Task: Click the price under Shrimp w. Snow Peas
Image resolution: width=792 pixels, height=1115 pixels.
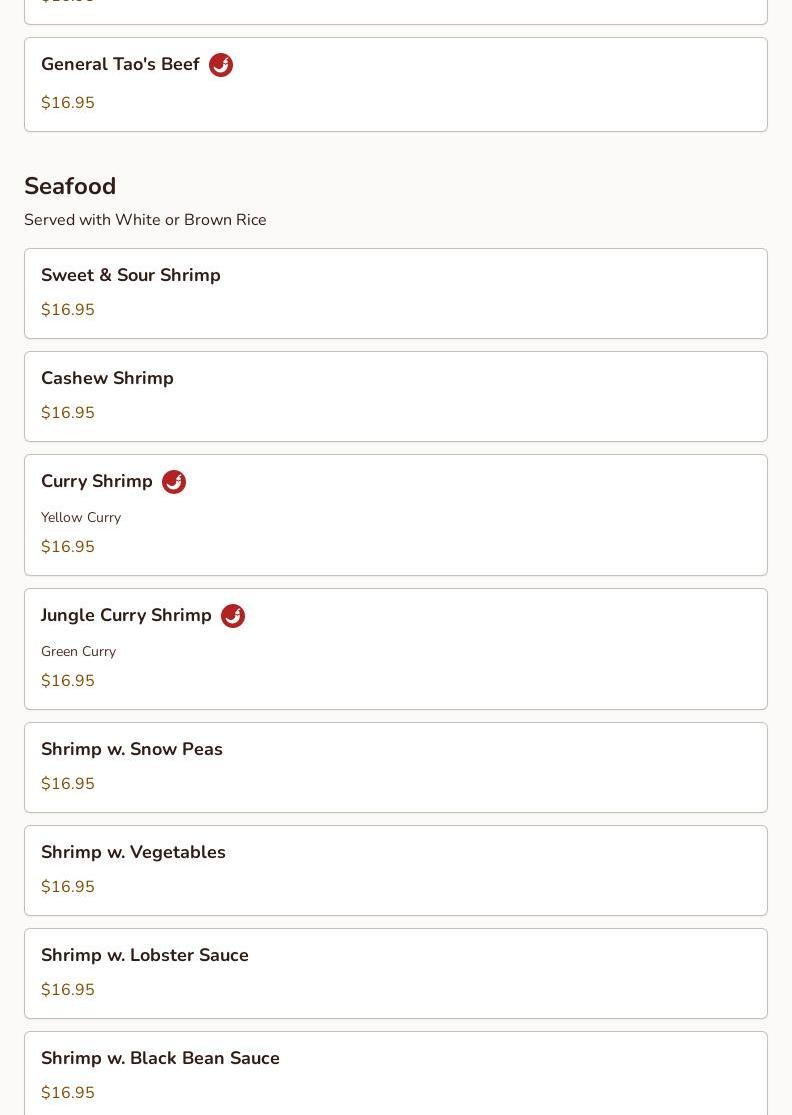Action: click(68, 784)
